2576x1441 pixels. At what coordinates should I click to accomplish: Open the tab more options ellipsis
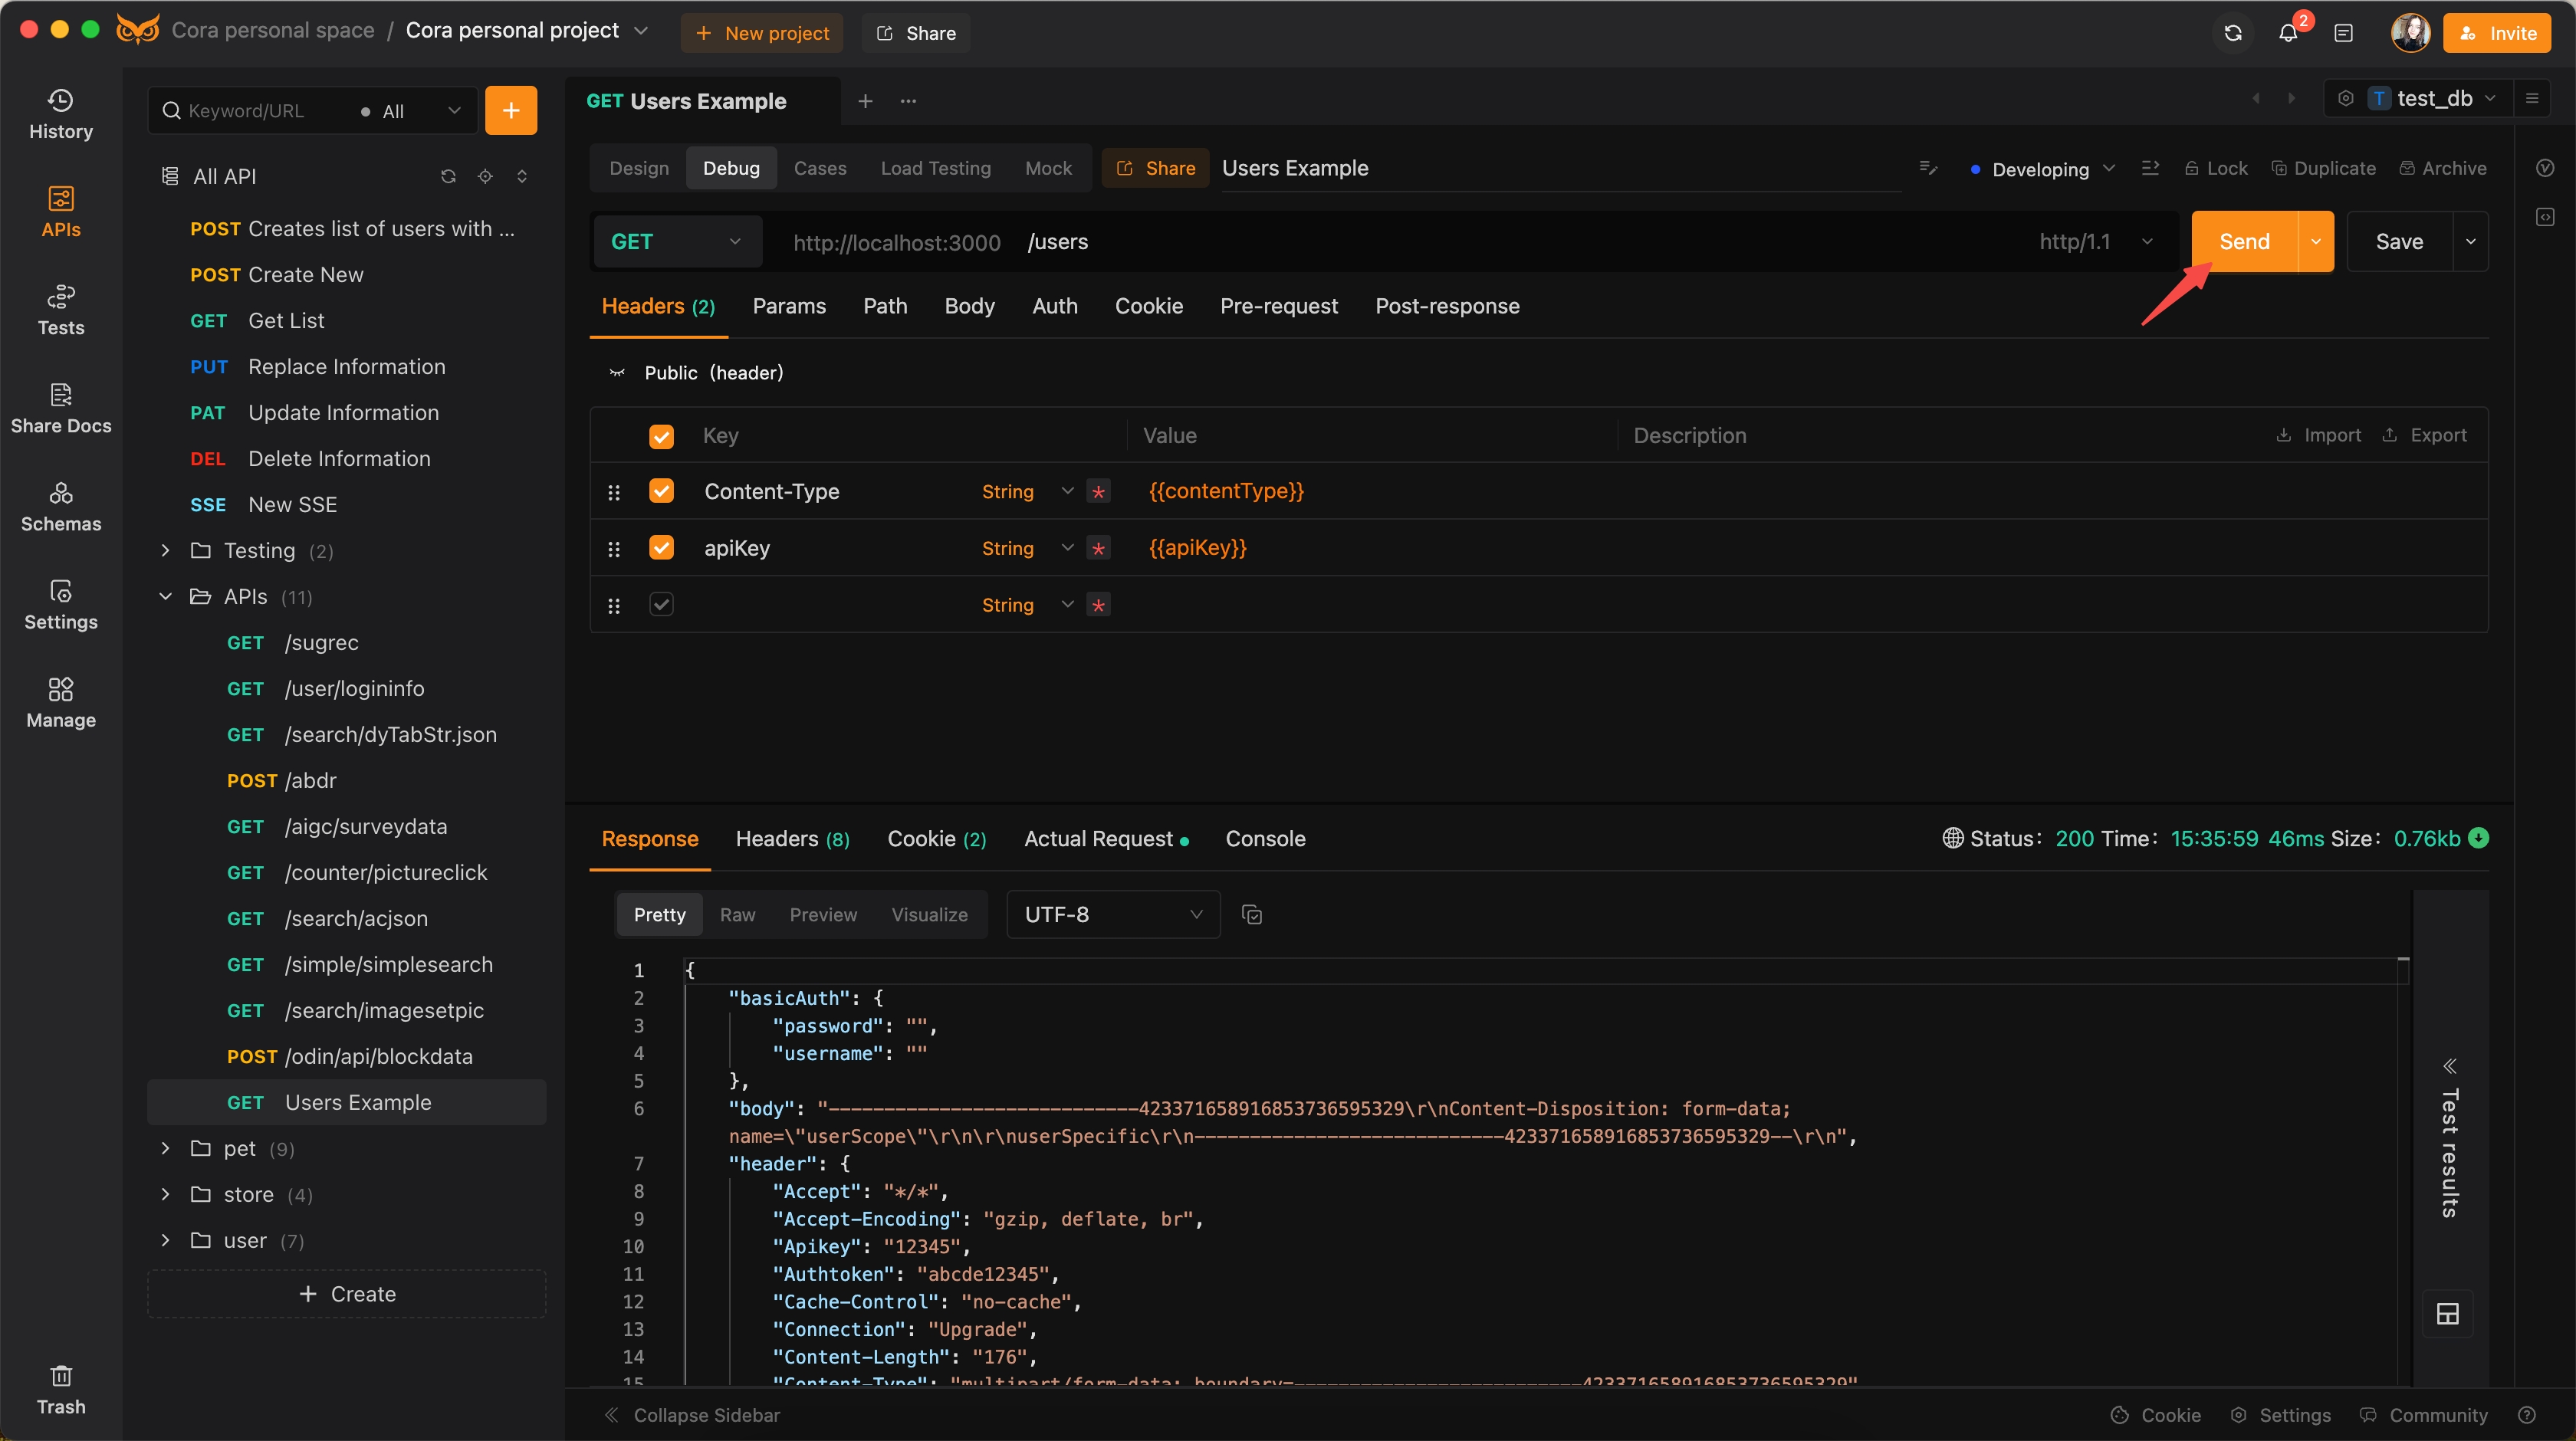pyautogui.click(x=908, y=101)
